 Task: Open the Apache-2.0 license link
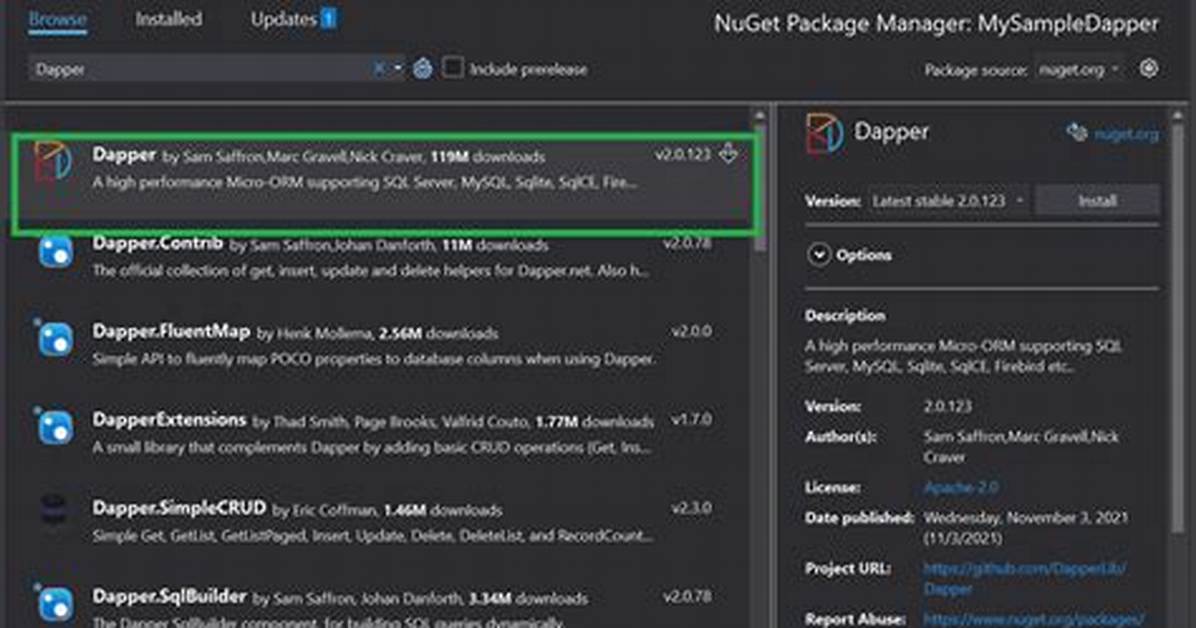click(961, 487)
